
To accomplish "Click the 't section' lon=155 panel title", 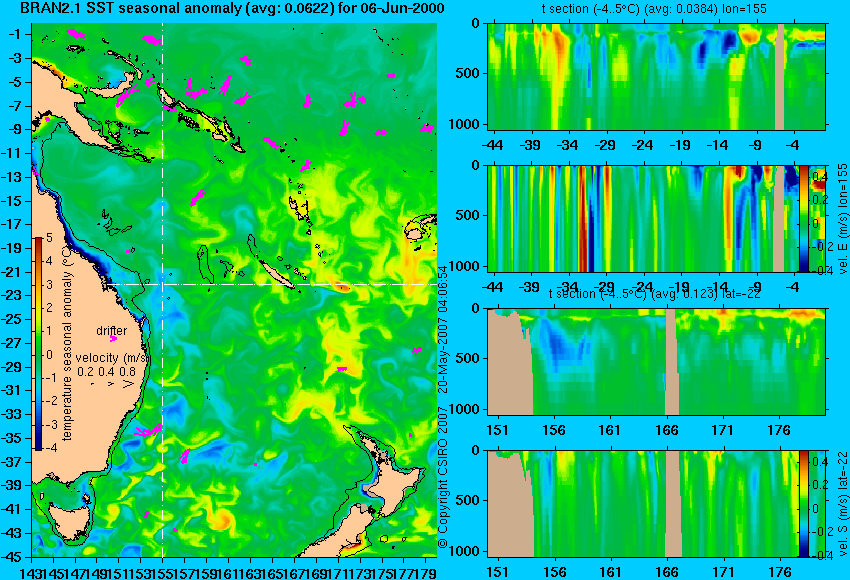I will coord(654,9).
